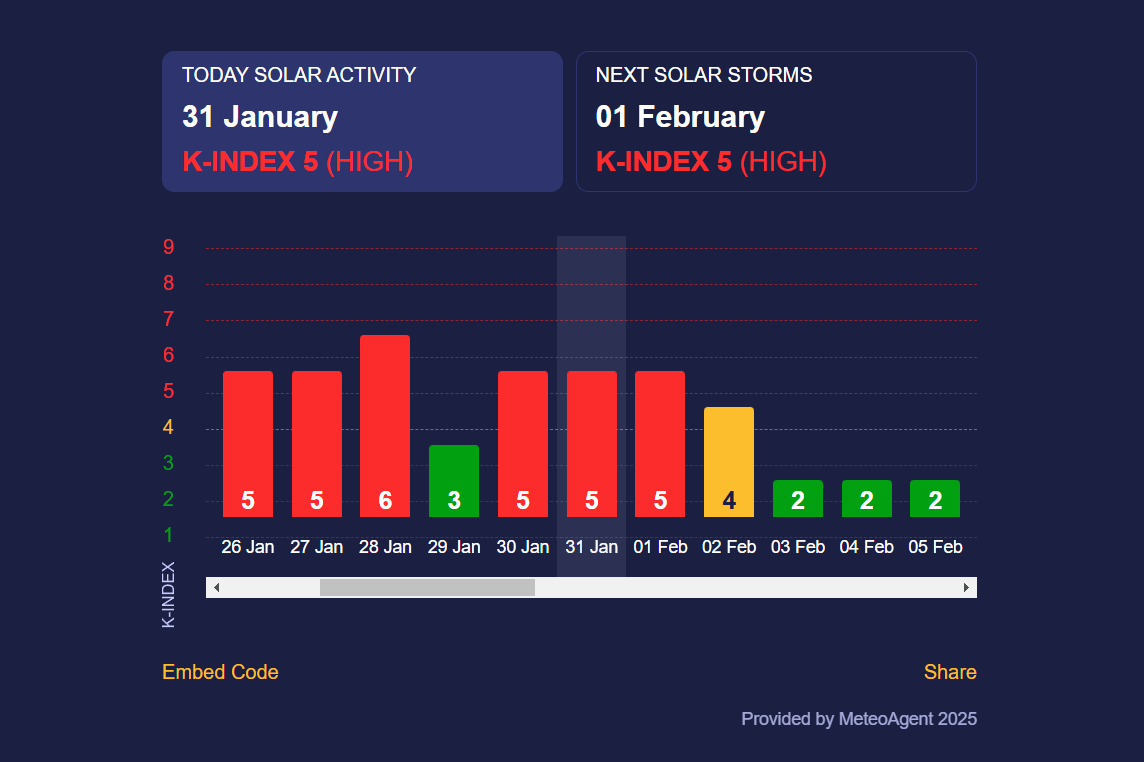Select the highlighted 31 Jan bar

[x=591, y=443]
